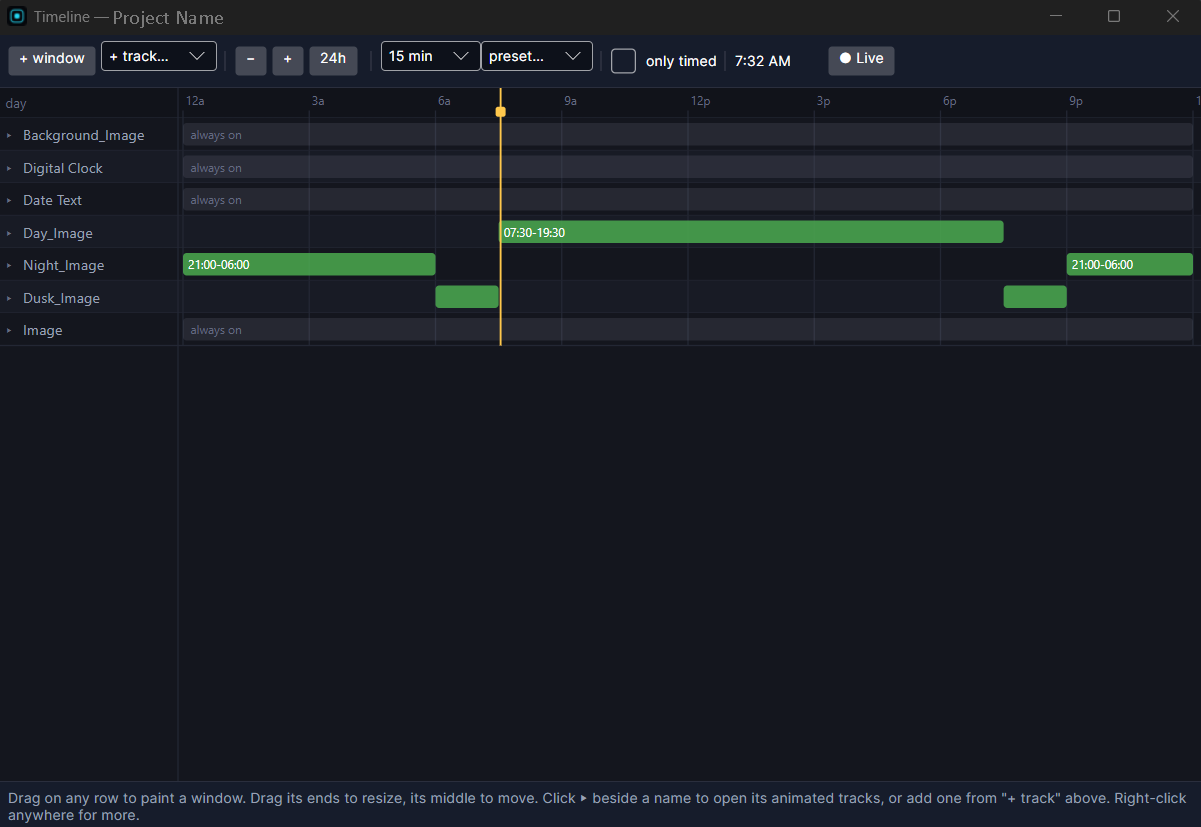The height and width of the screenshot is (827, 1201).
Task: Close the Timeline window
Action: pyautogui.click(x=1173, y=16)
